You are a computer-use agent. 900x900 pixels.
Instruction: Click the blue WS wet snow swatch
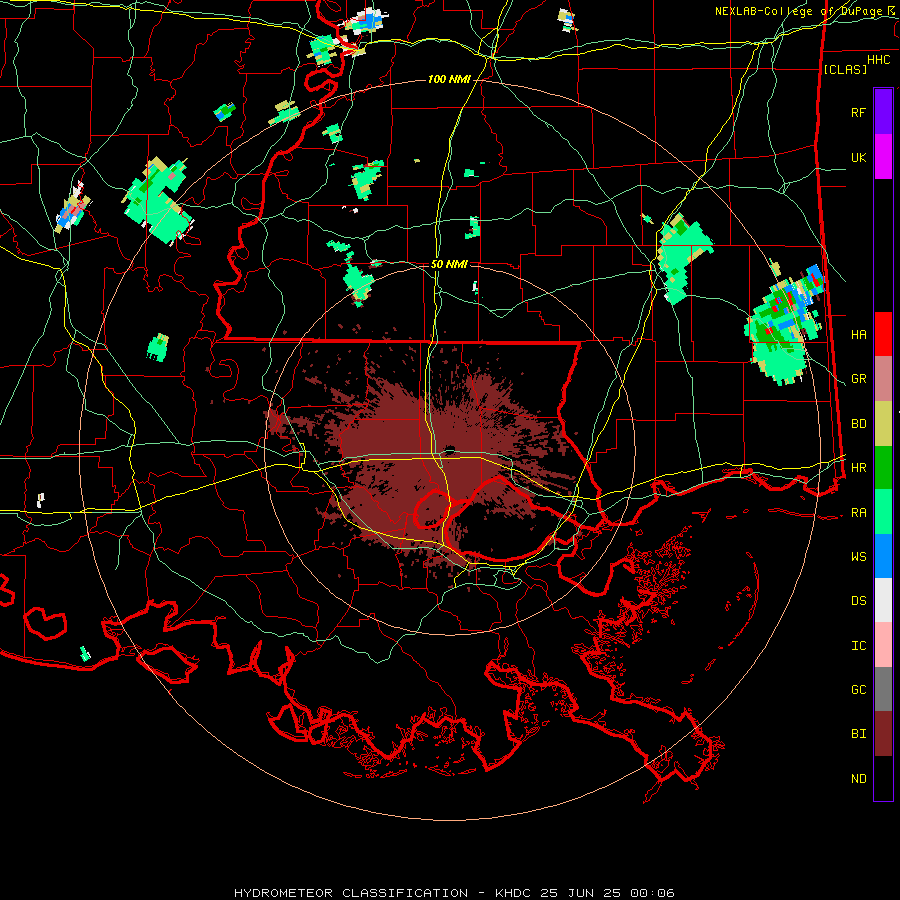tap(883, 556)
